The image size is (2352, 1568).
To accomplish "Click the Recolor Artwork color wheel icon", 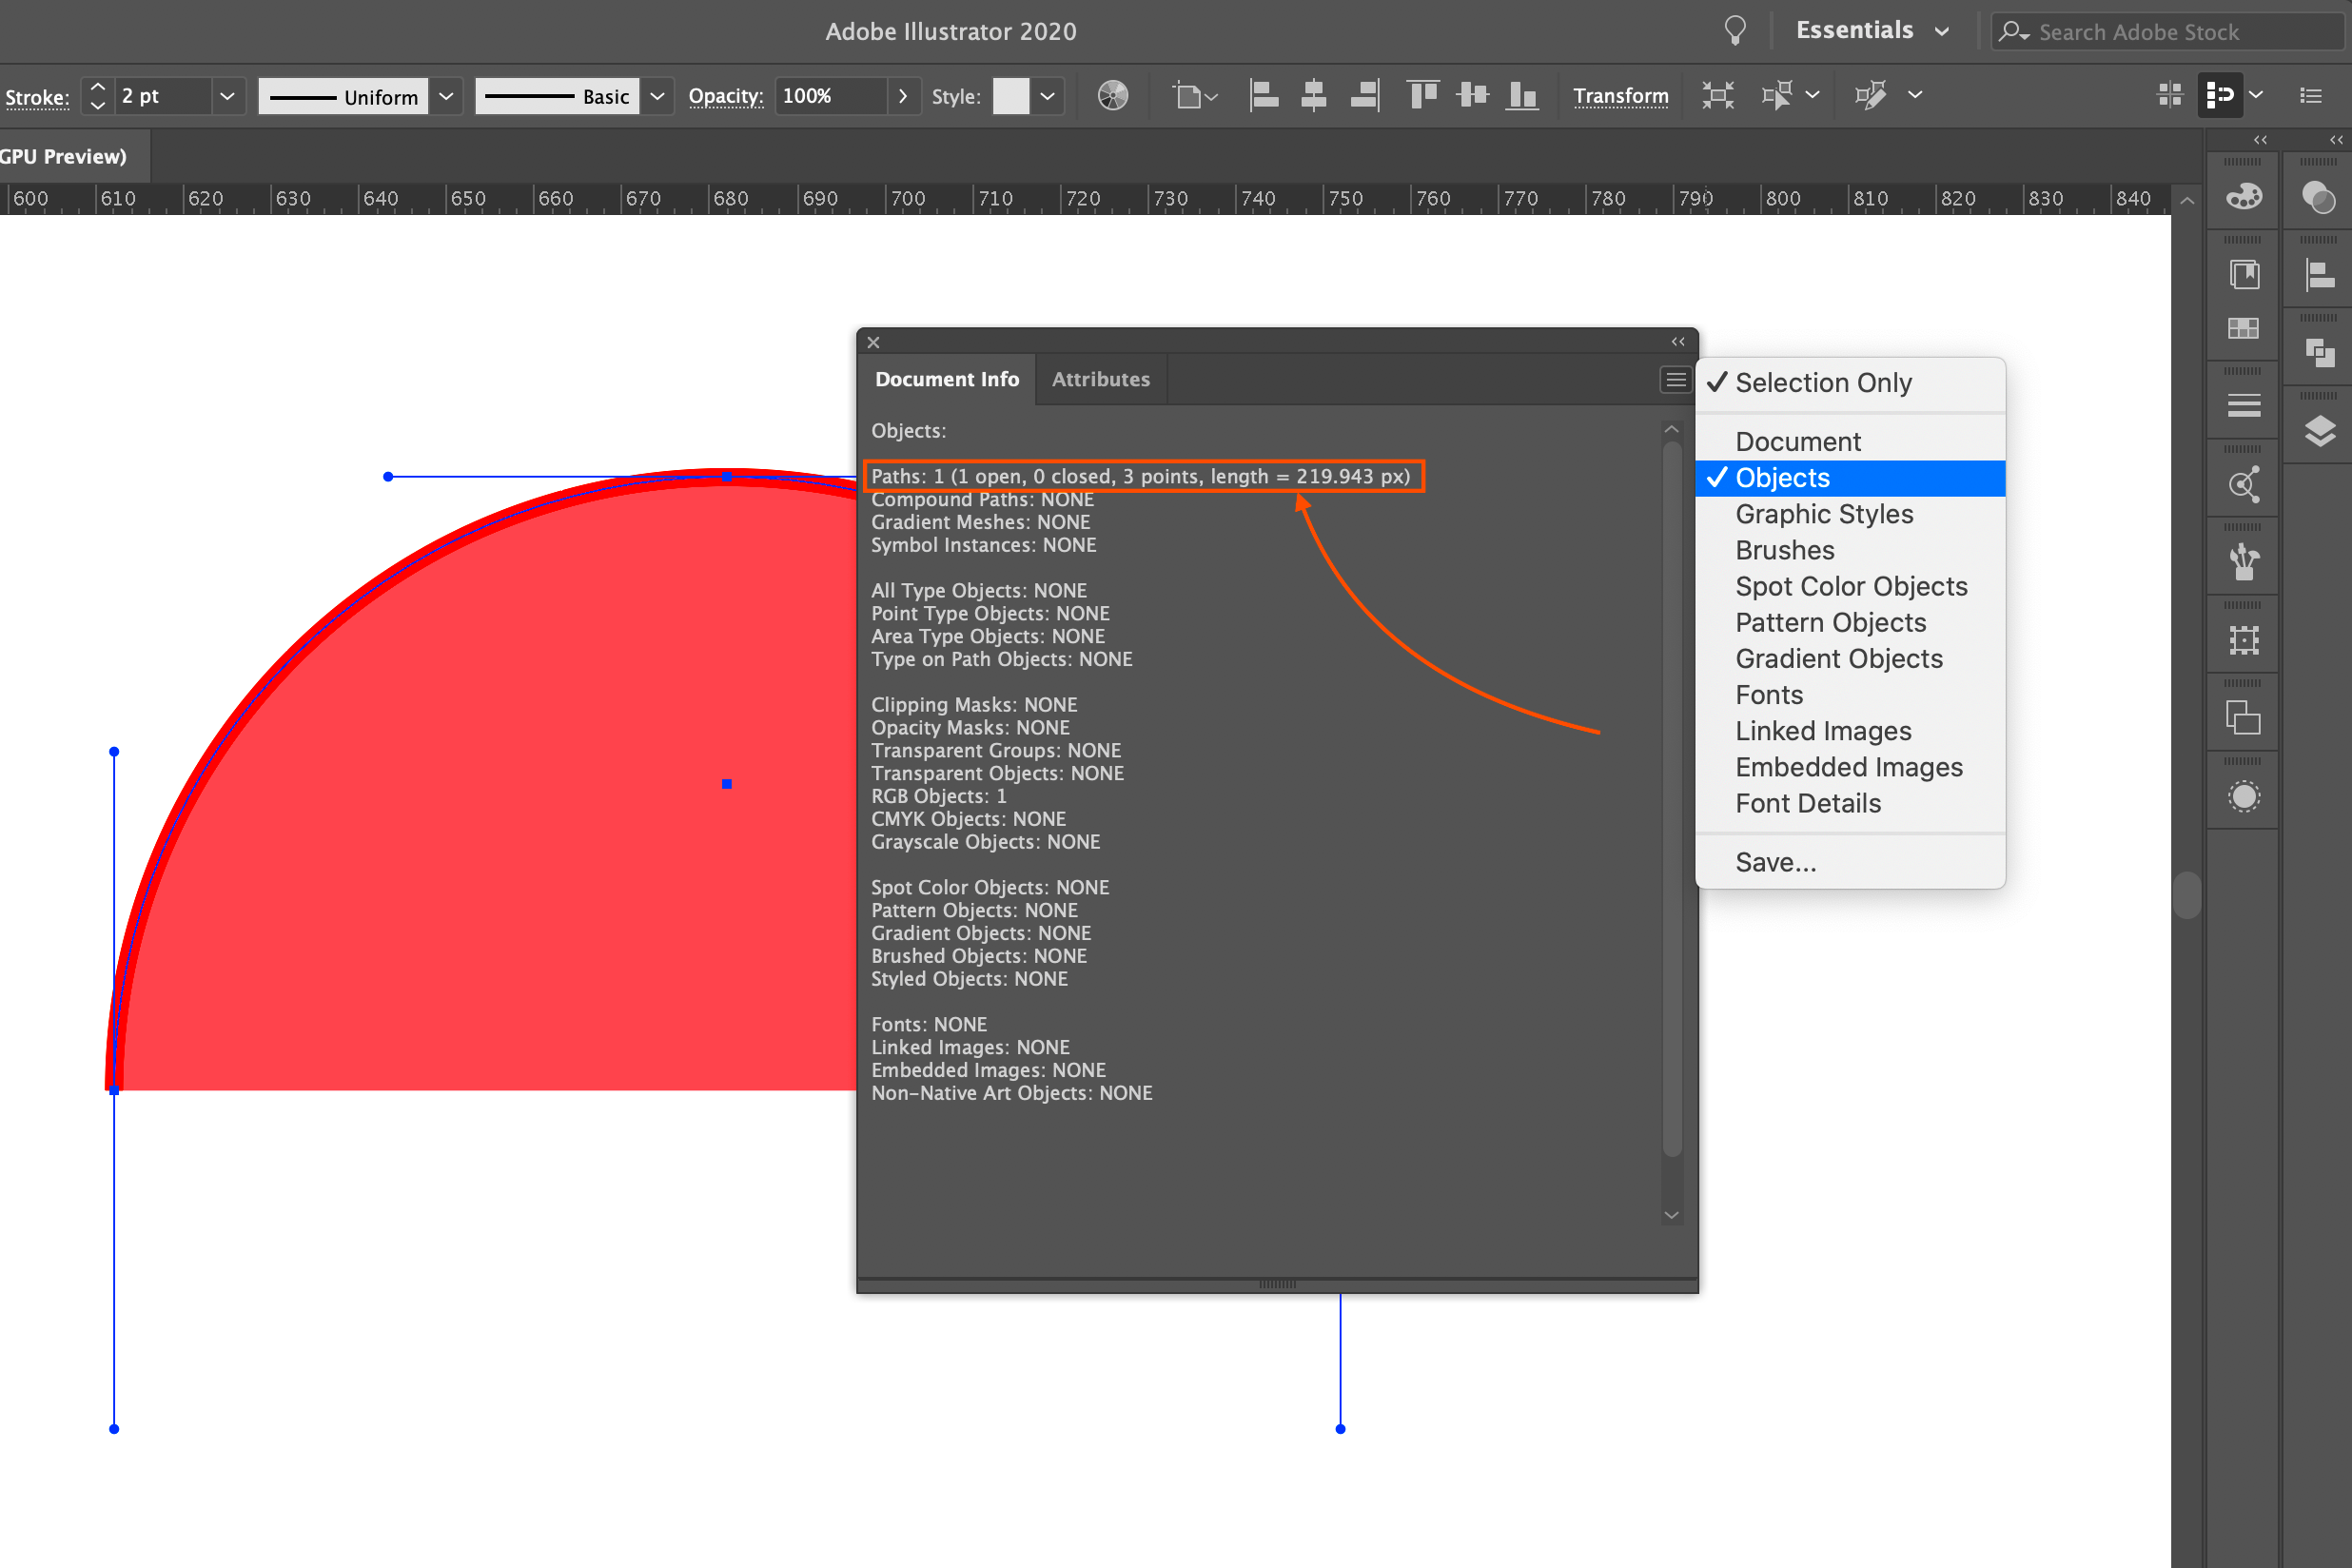I will coord(1111,95).
